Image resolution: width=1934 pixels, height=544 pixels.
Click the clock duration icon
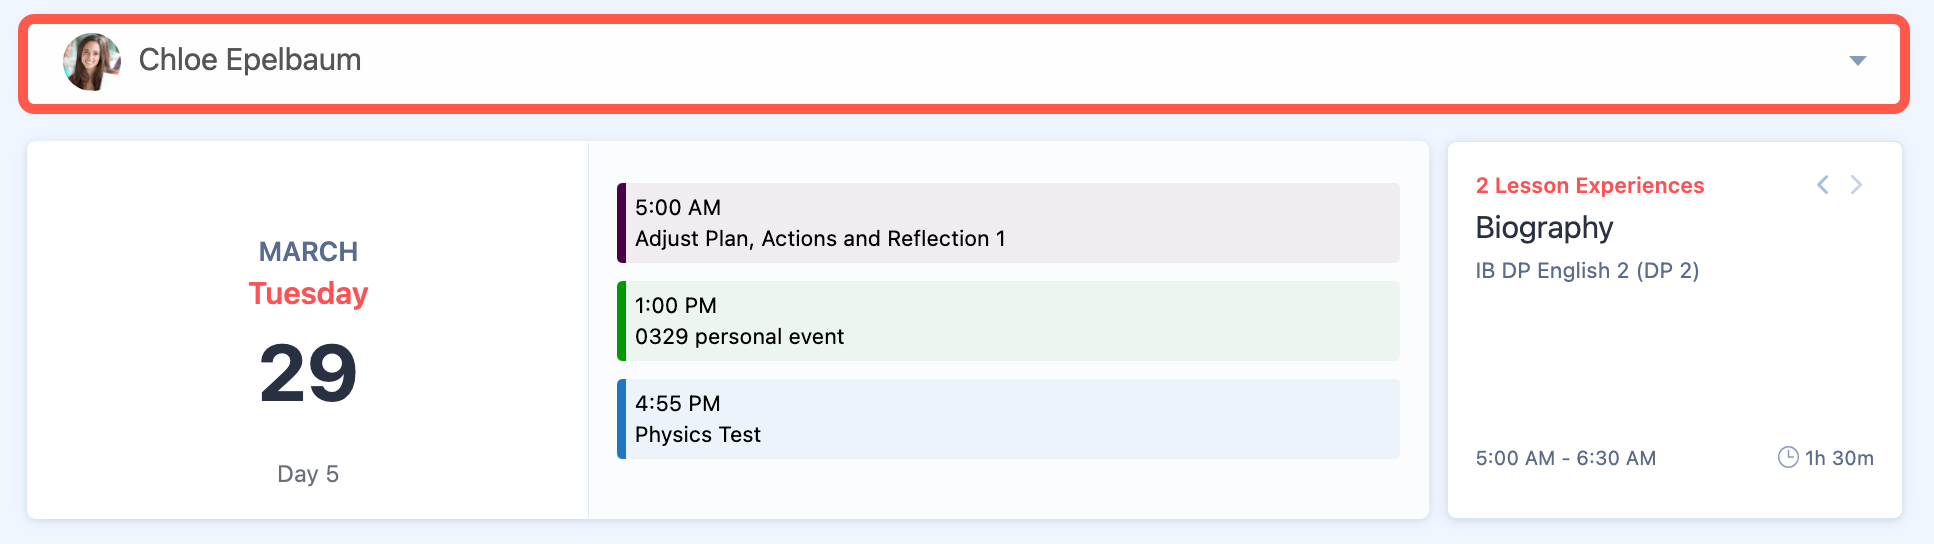click(x=1788, y=458)
